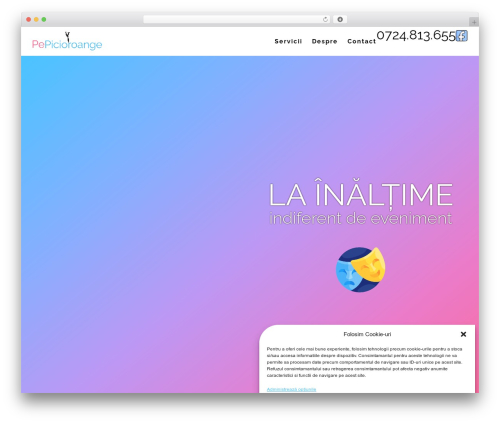Open the Facebook icon in header
Image resolution: width=500 pixels, height=423 pixels.
pyautogui.click(x=462, y=36)
